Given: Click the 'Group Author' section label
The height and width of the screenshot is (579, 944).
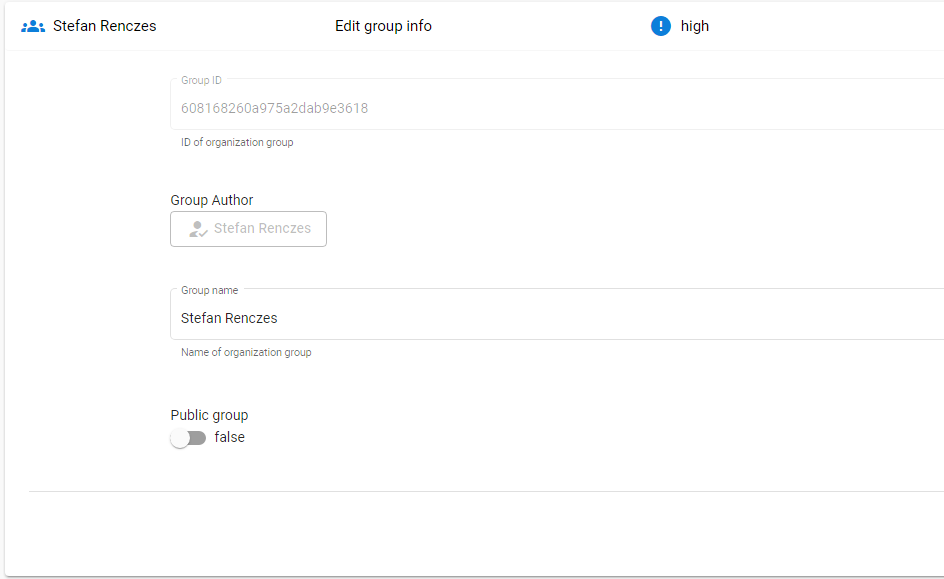Looking at the screenshot, I should [x=212, y=200].
